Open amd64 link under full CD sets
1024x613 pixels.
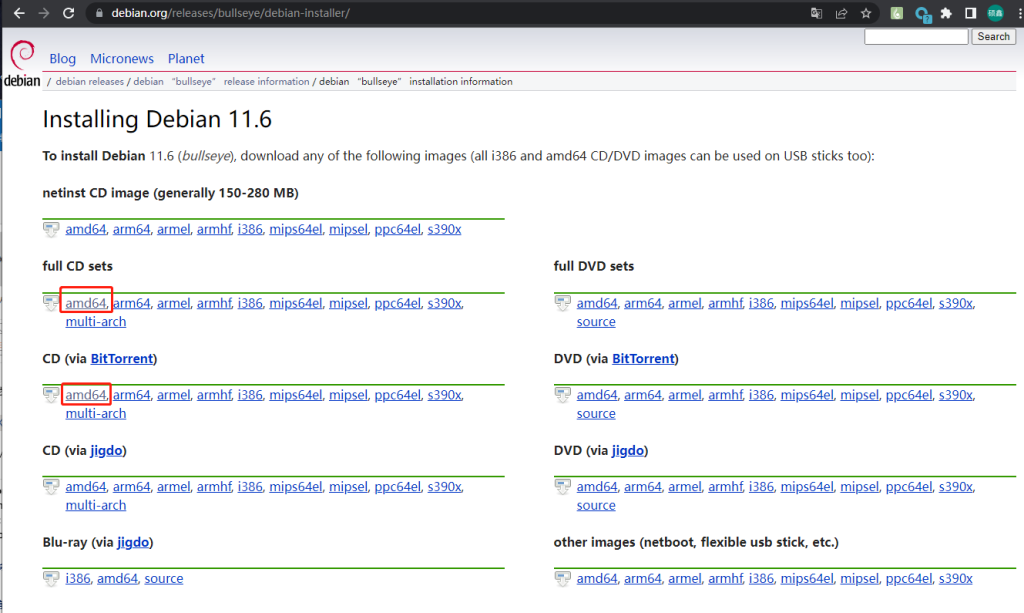86,303
